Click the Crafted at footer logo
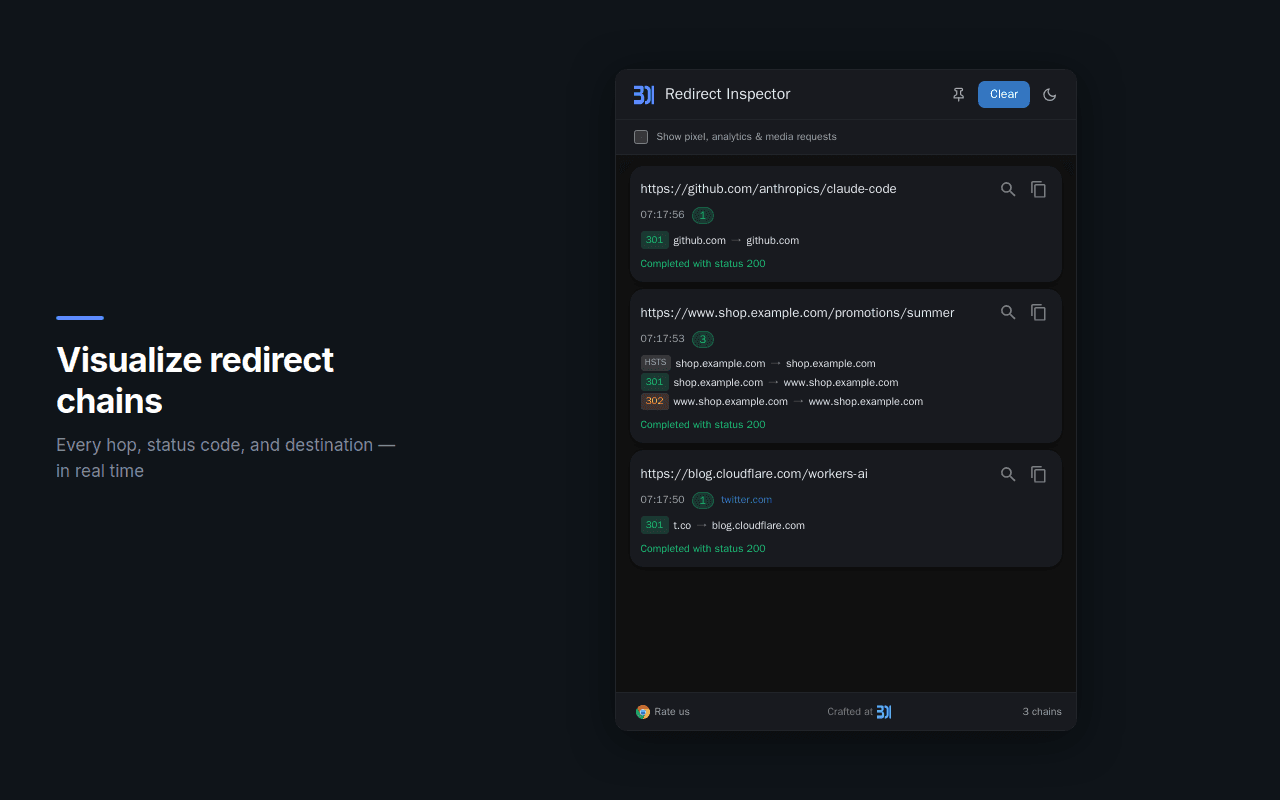 884,711
